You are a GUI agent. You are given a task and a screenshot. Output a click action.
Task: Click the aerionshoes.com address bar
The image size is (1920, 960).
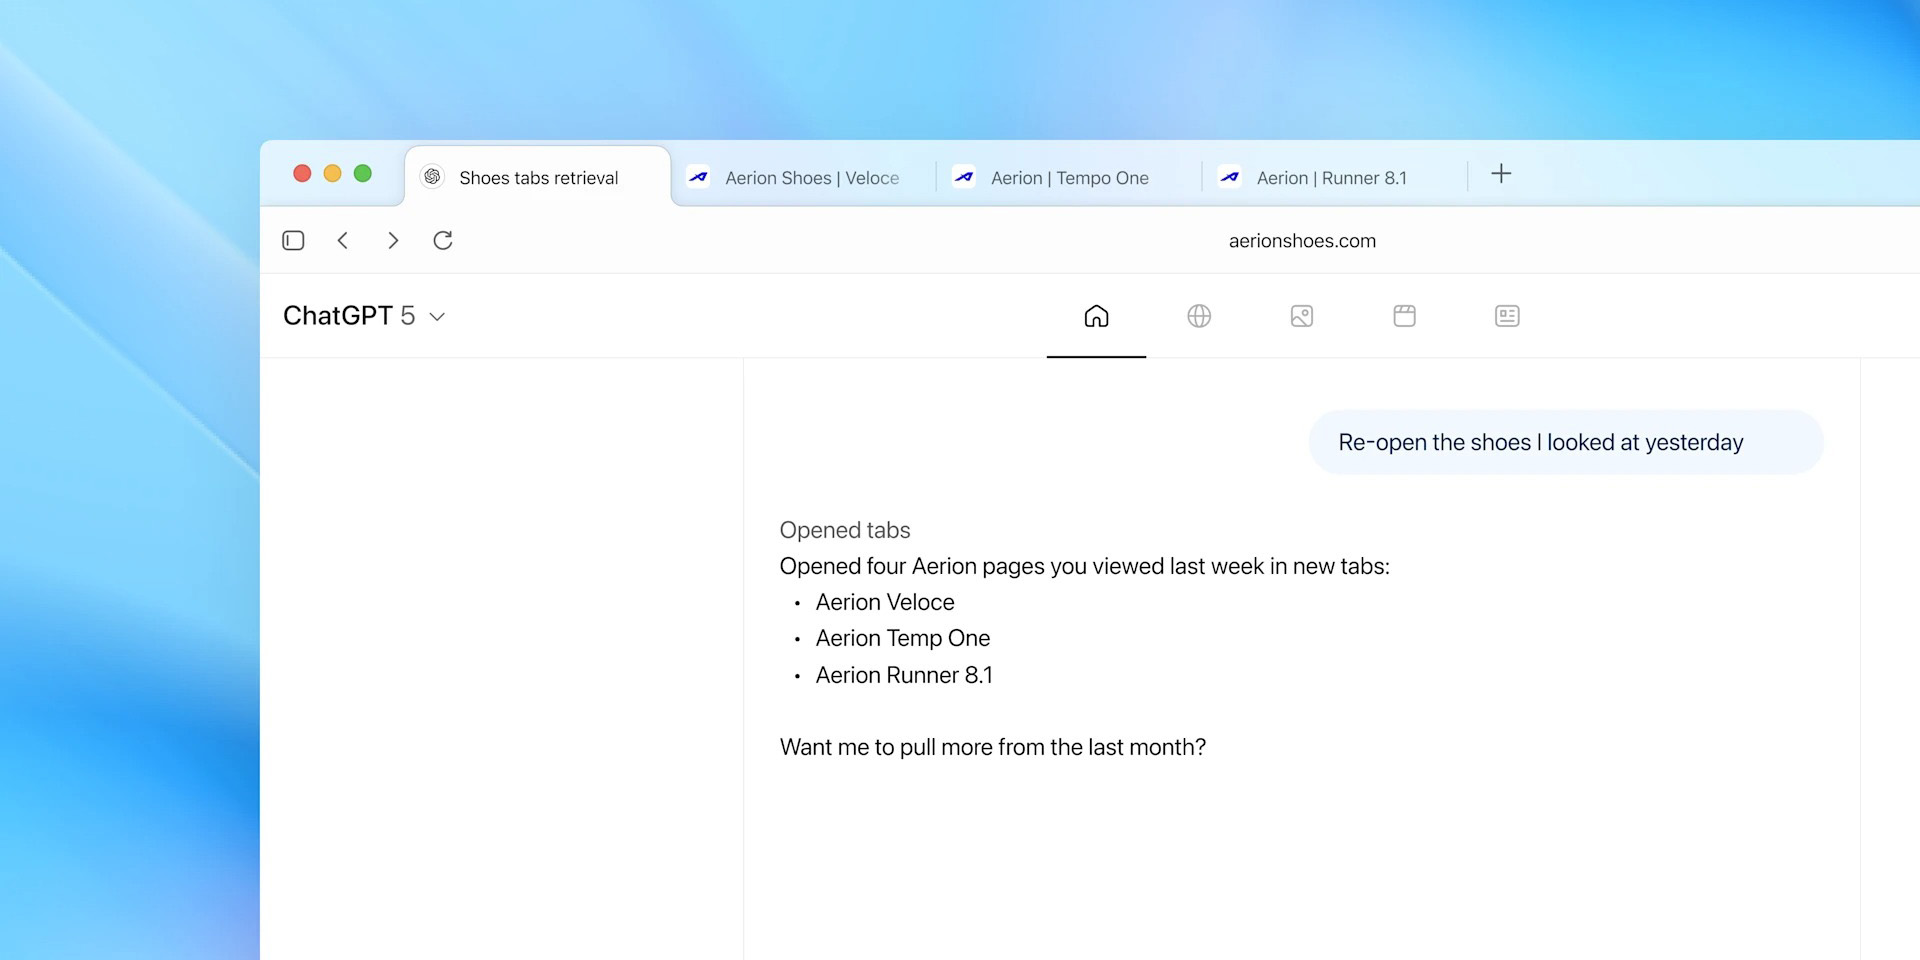1302,240
